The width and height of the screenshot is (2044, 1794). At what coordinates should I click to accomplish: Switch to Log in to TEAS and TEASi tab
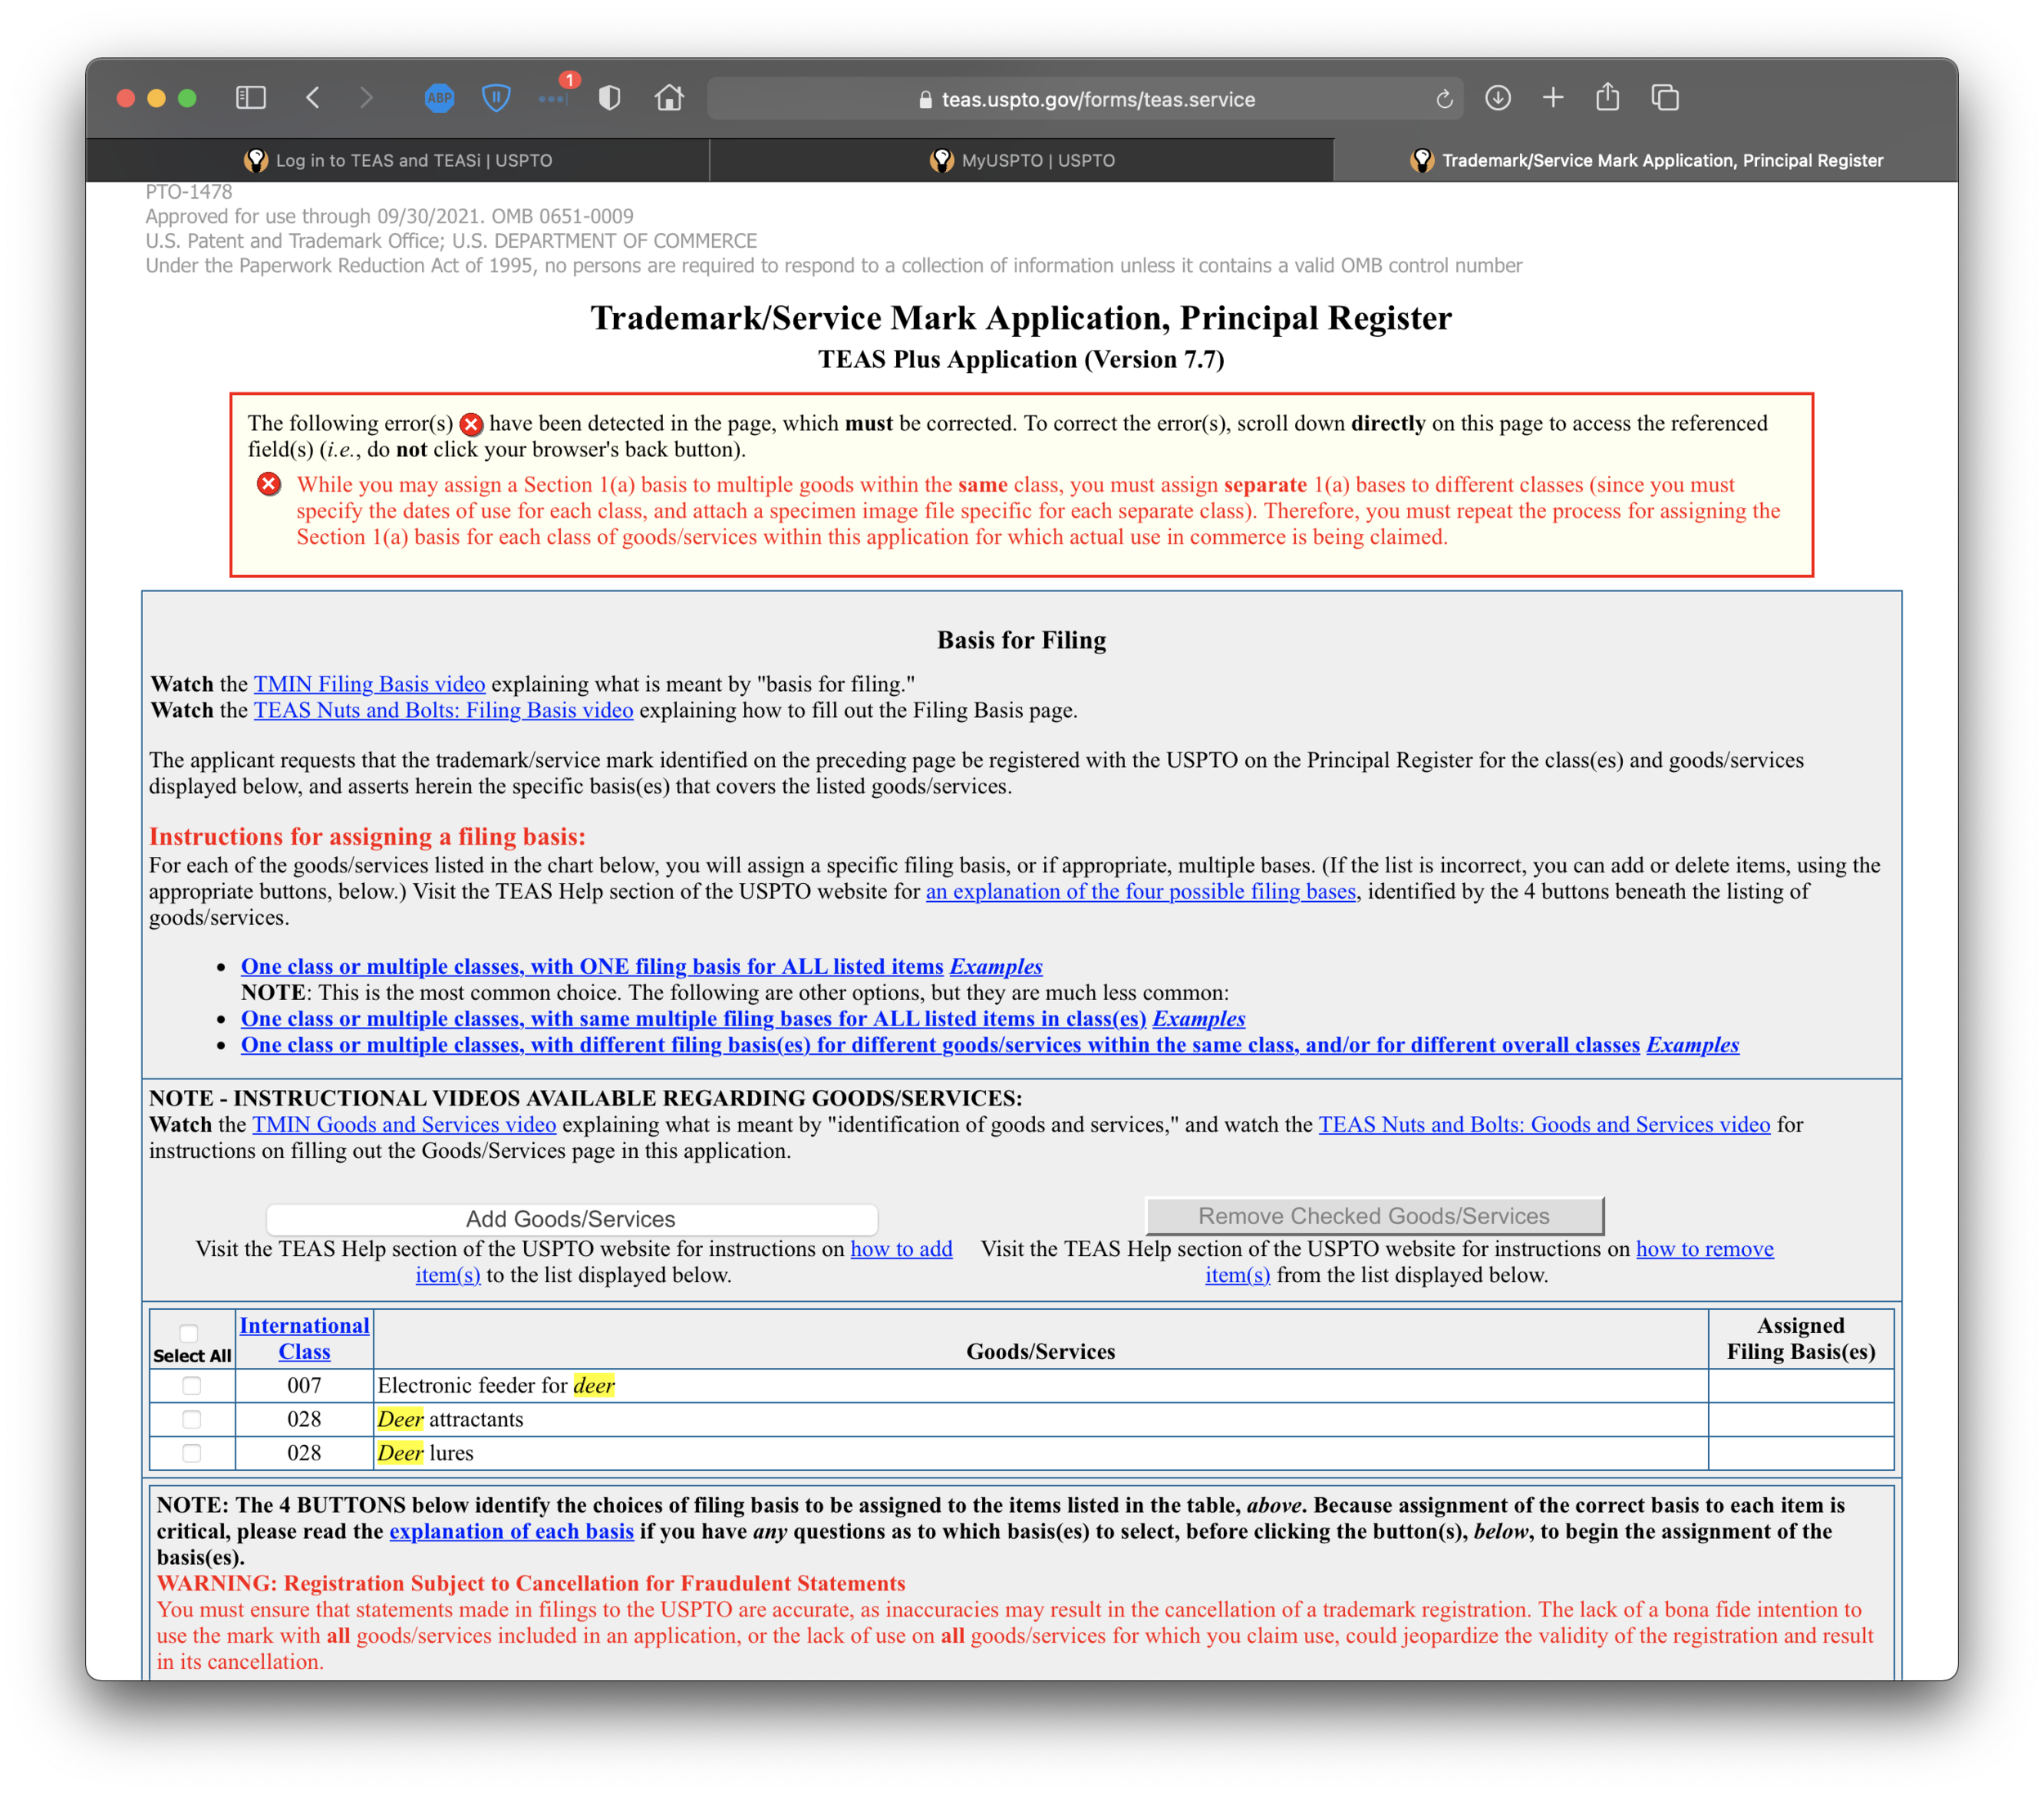[x=398, y=160]
